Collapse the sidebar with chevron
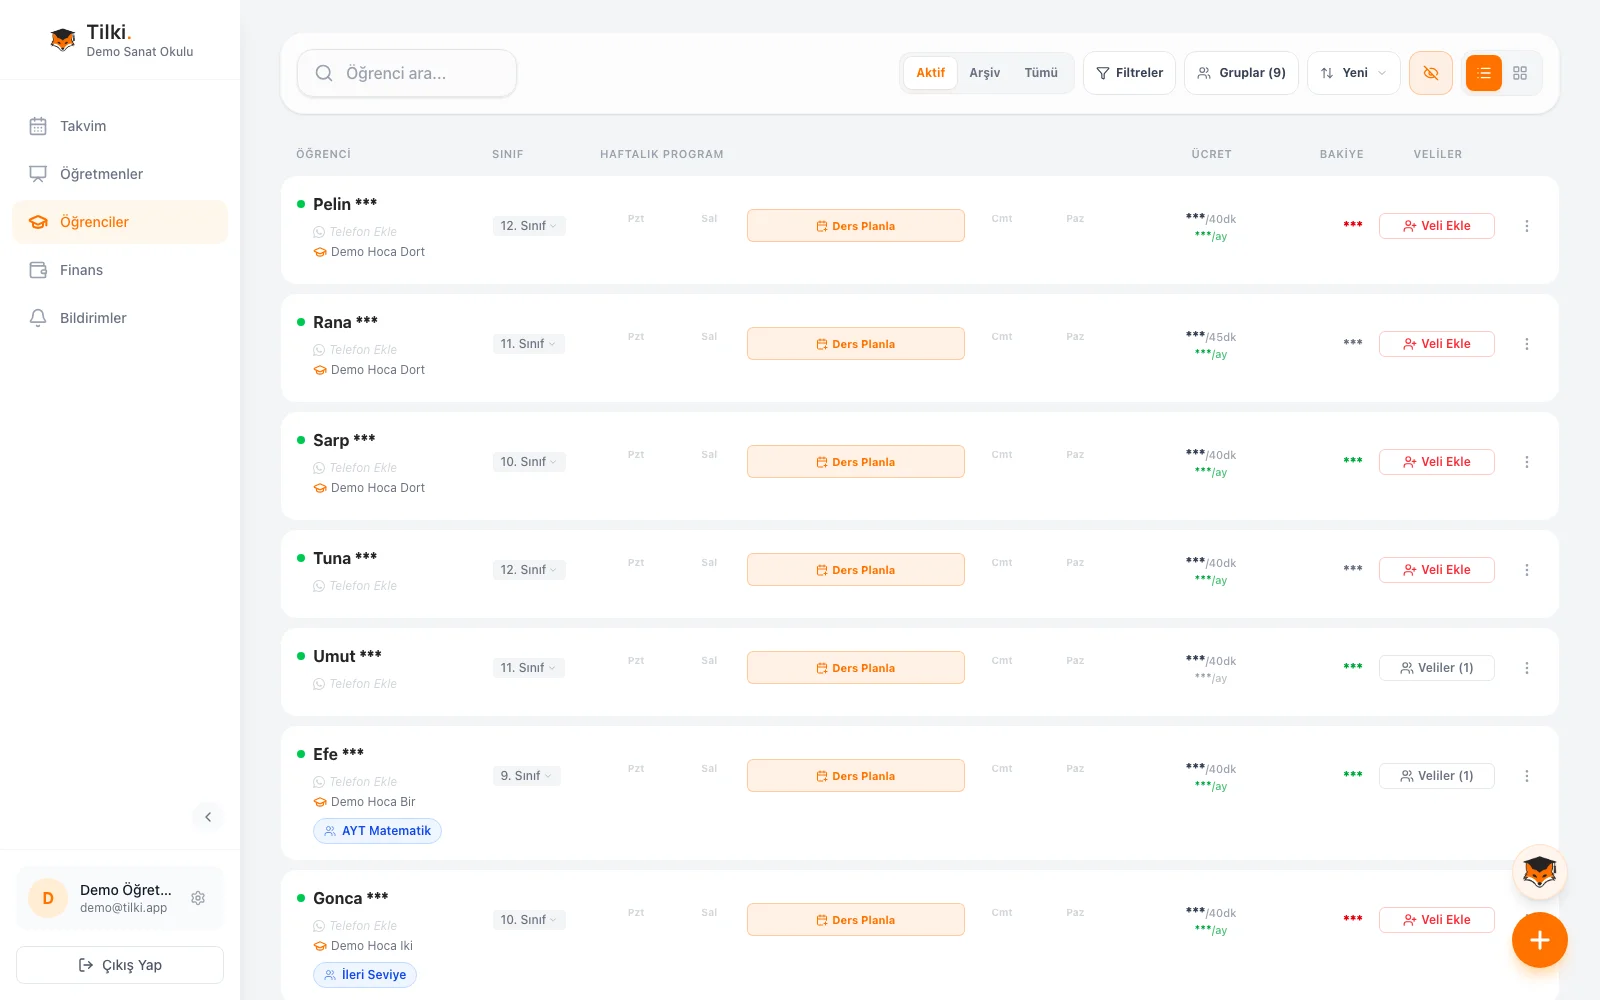Image resolution: width=1600 pixels, height=1000 pixels. (208, 817)
